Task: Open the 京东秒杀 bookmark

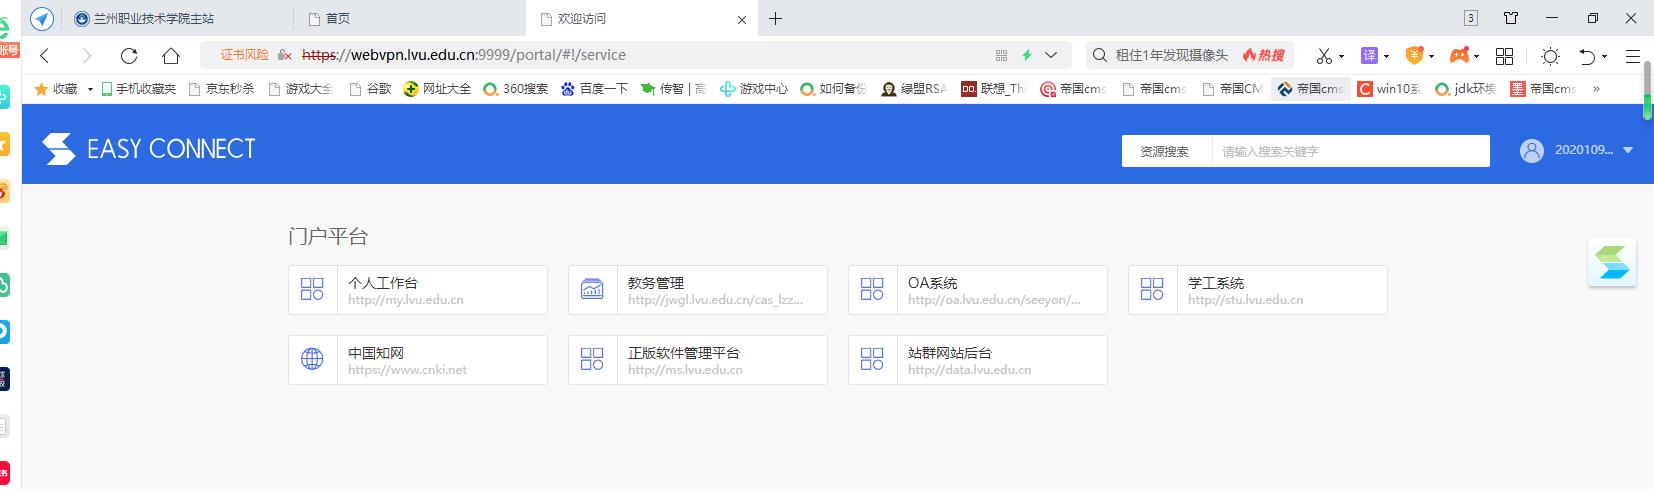Action: pos(222,89)
